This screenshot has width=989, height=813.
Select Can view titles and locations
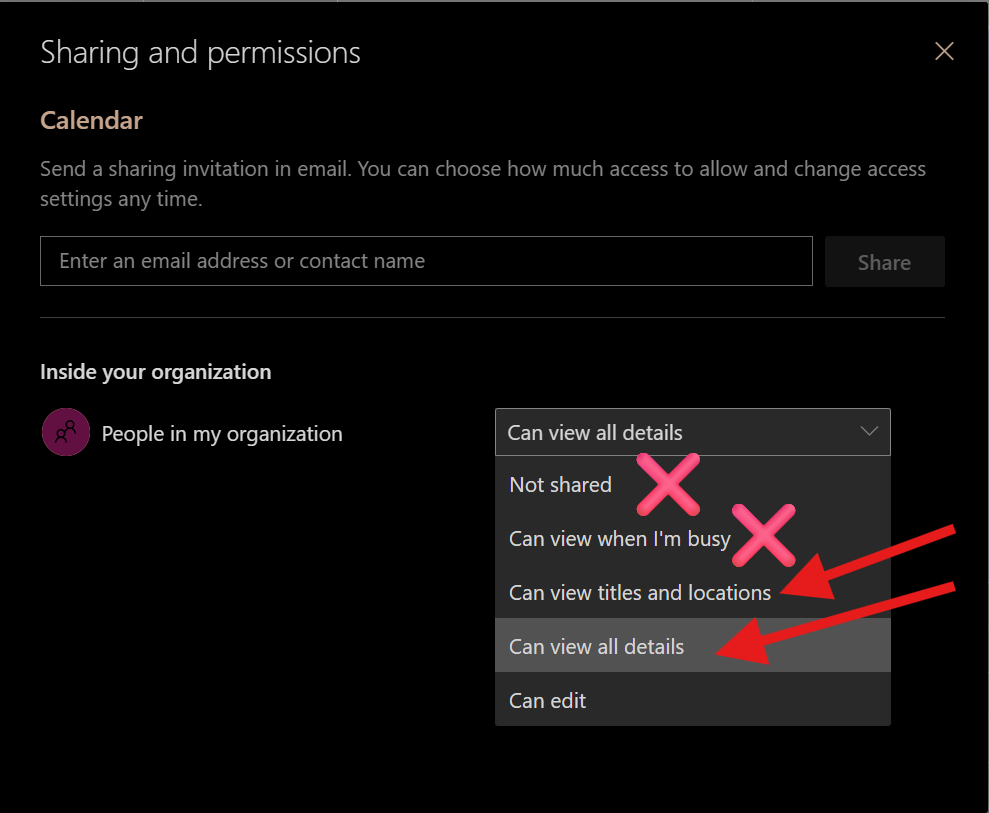pyautogui.click(x=693, y=592)
